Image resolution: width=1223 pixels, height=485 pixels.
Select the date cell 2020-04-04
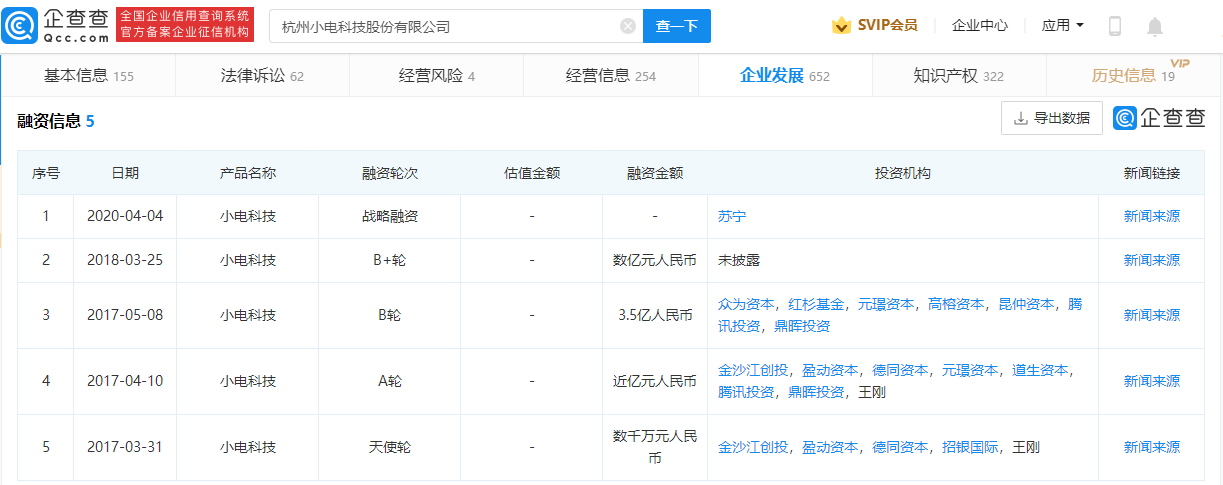point(125,216)
